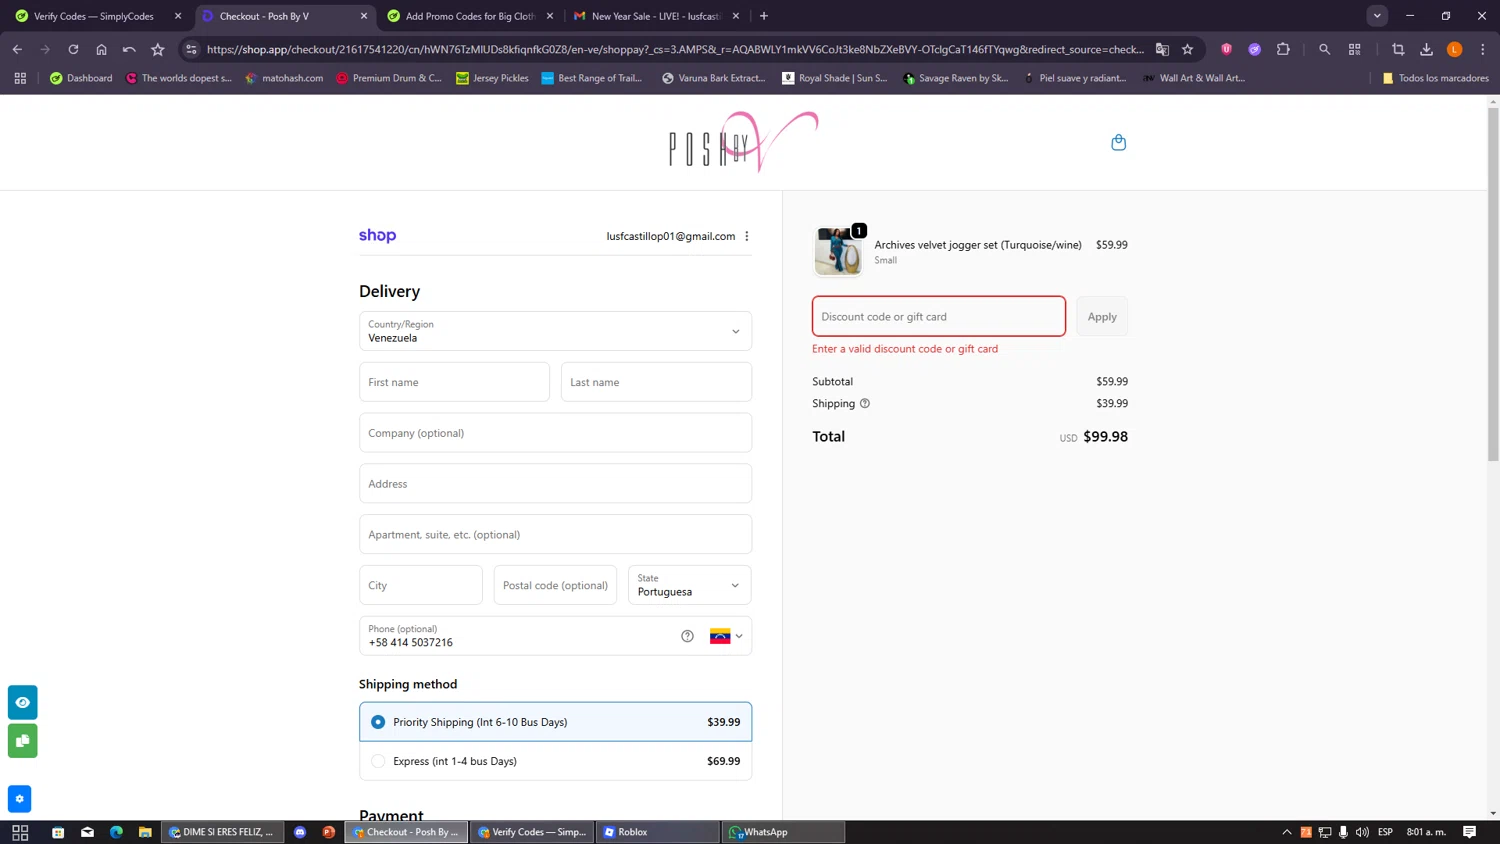The width and height of the screenshot is (1500, 844).
Task: Click the First name field
Action: click(x=454, y=382)
